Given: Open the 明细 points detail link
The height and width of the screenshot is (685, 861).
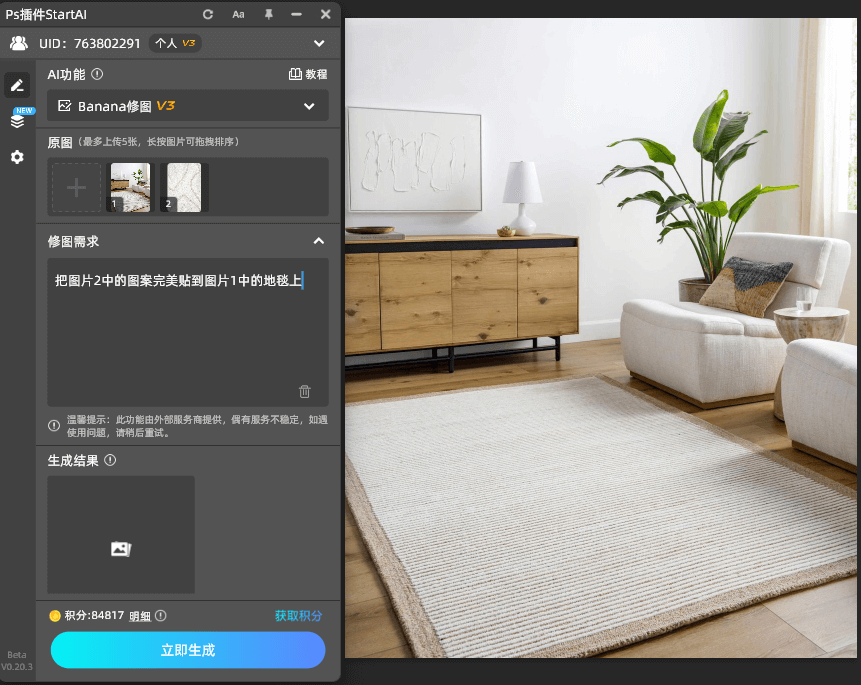Looking at the screenshot, I should (x=140, y=616).
